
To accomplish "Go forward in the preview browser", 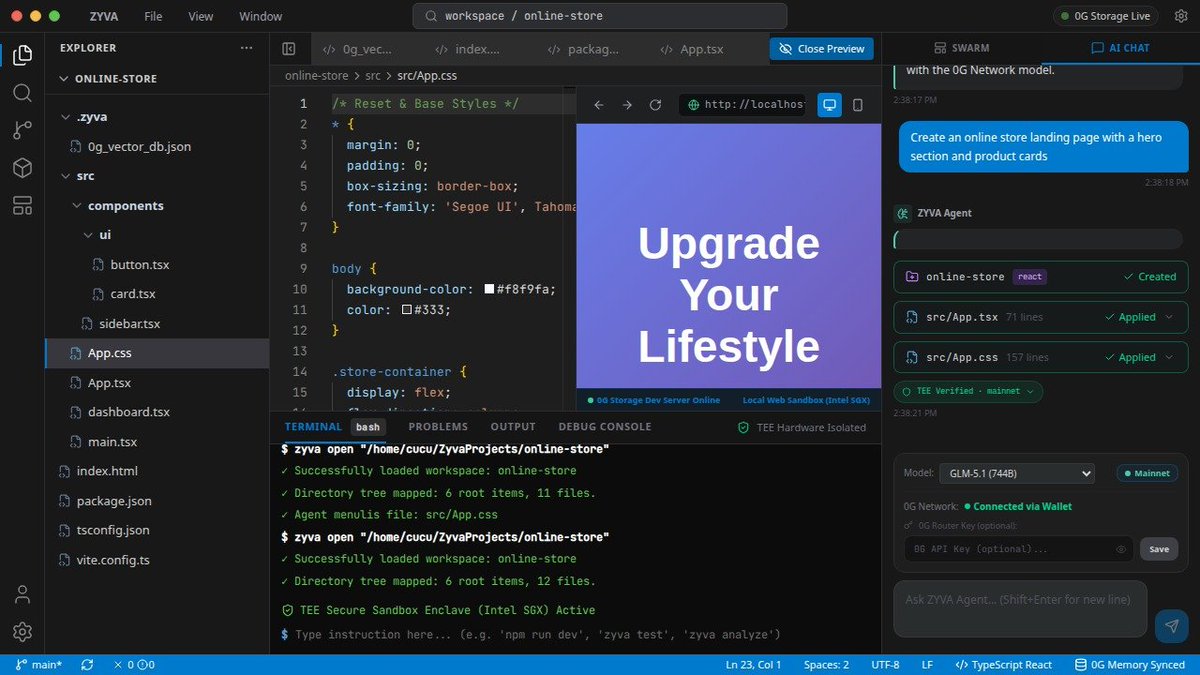I will tap(627, 105).
